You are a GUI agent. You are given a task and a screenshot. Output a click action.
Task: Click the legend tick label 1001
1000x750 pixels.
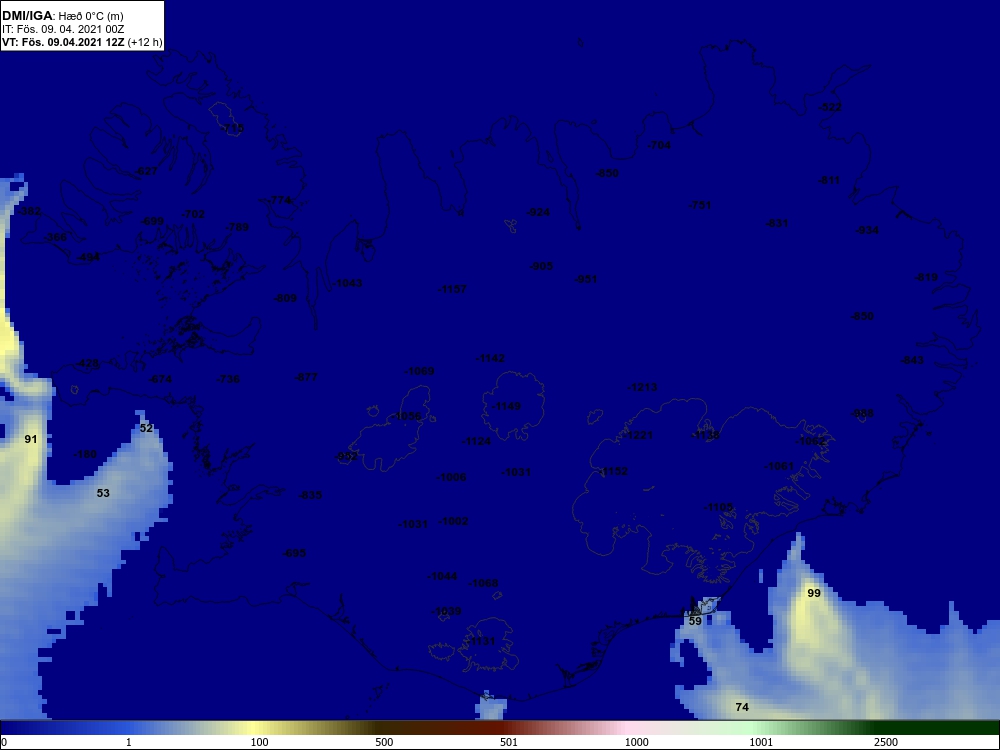pyautogui.click(x=761, y=742)
